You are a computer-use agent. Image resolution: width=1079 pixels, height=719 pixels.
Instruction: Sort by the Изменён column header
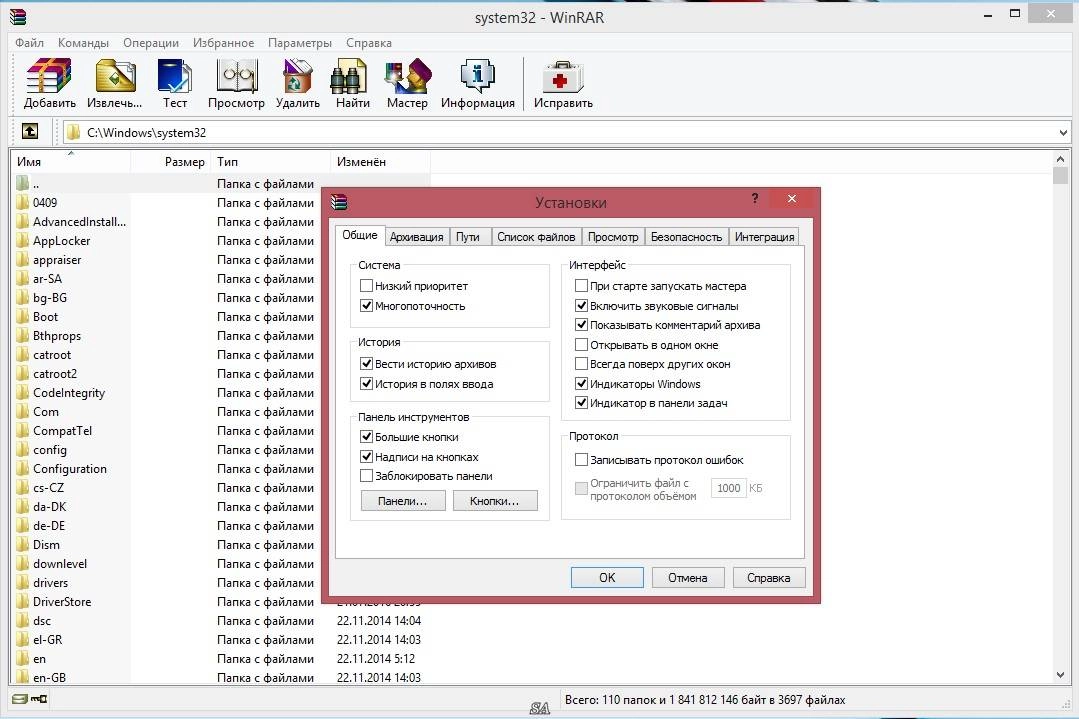click(380, 162)
